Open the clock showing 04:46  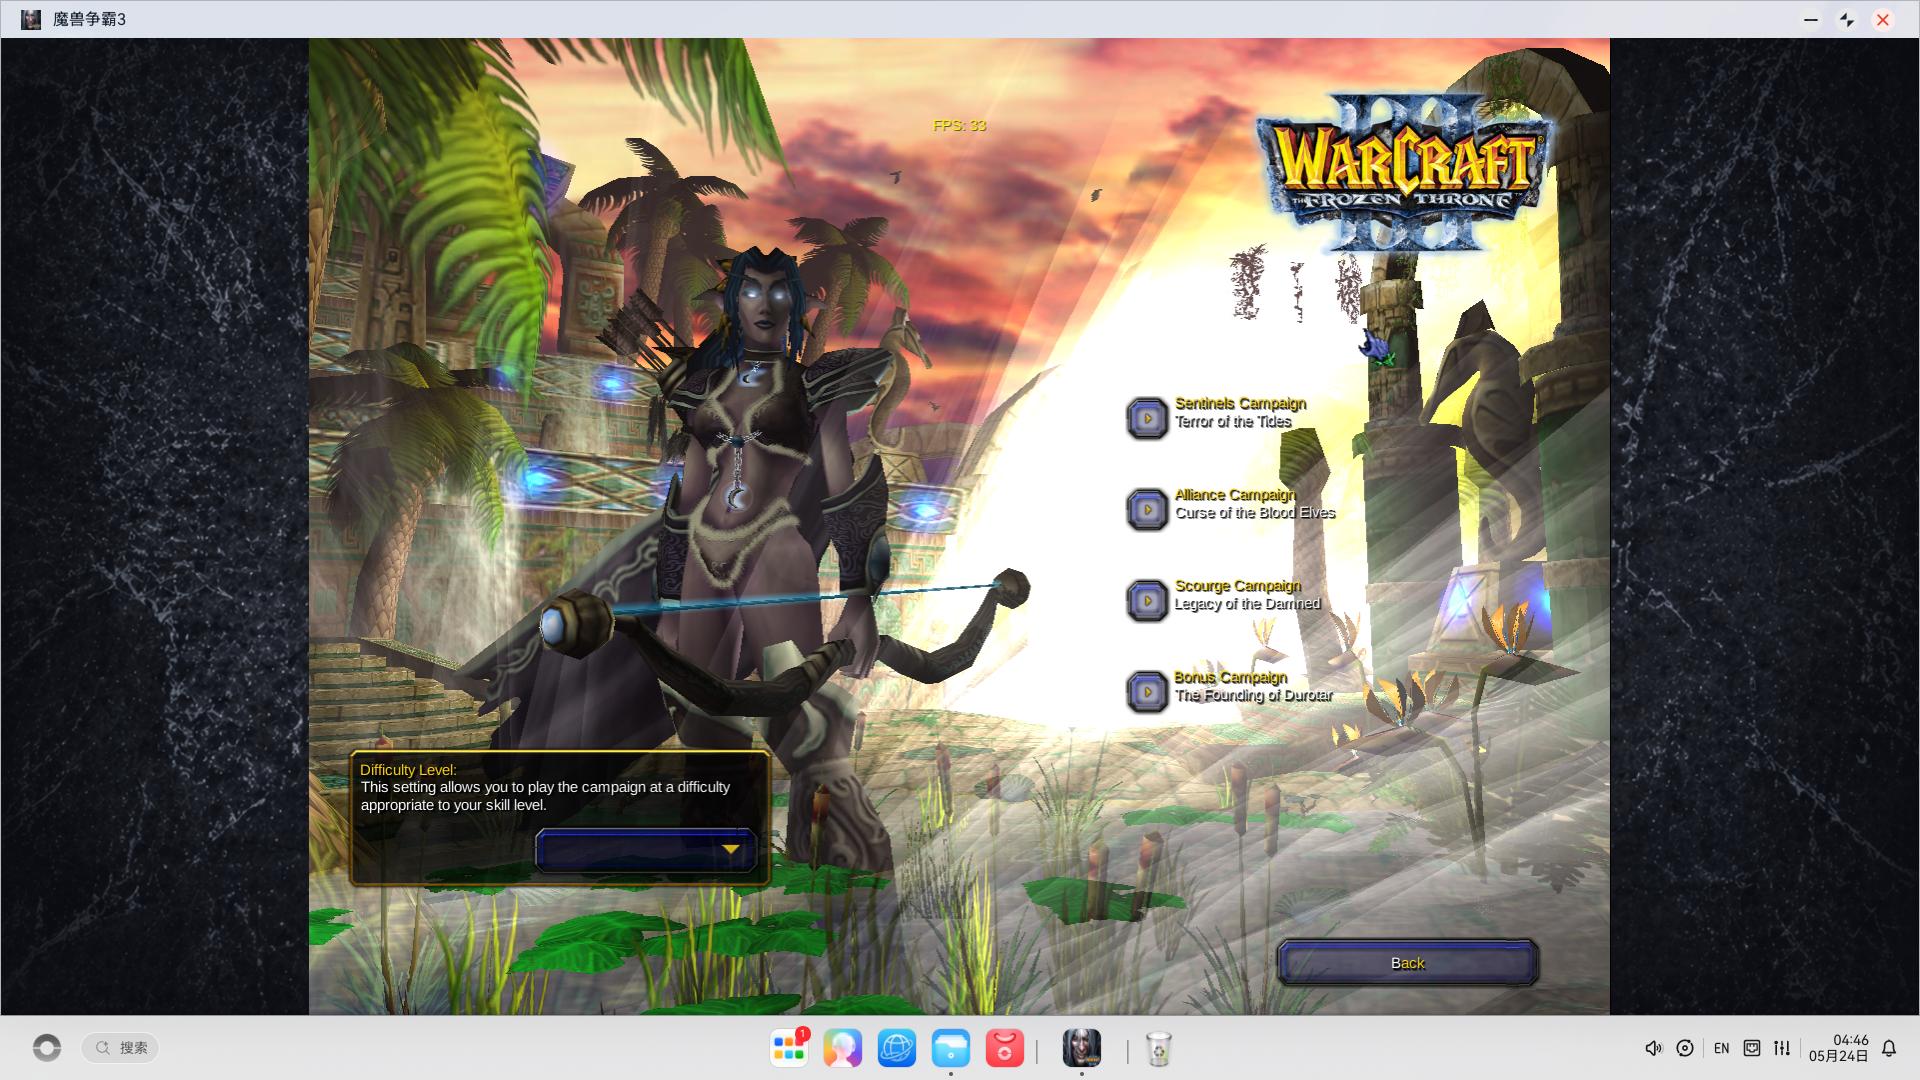pyautogui.click(x=1839, y=1048)
